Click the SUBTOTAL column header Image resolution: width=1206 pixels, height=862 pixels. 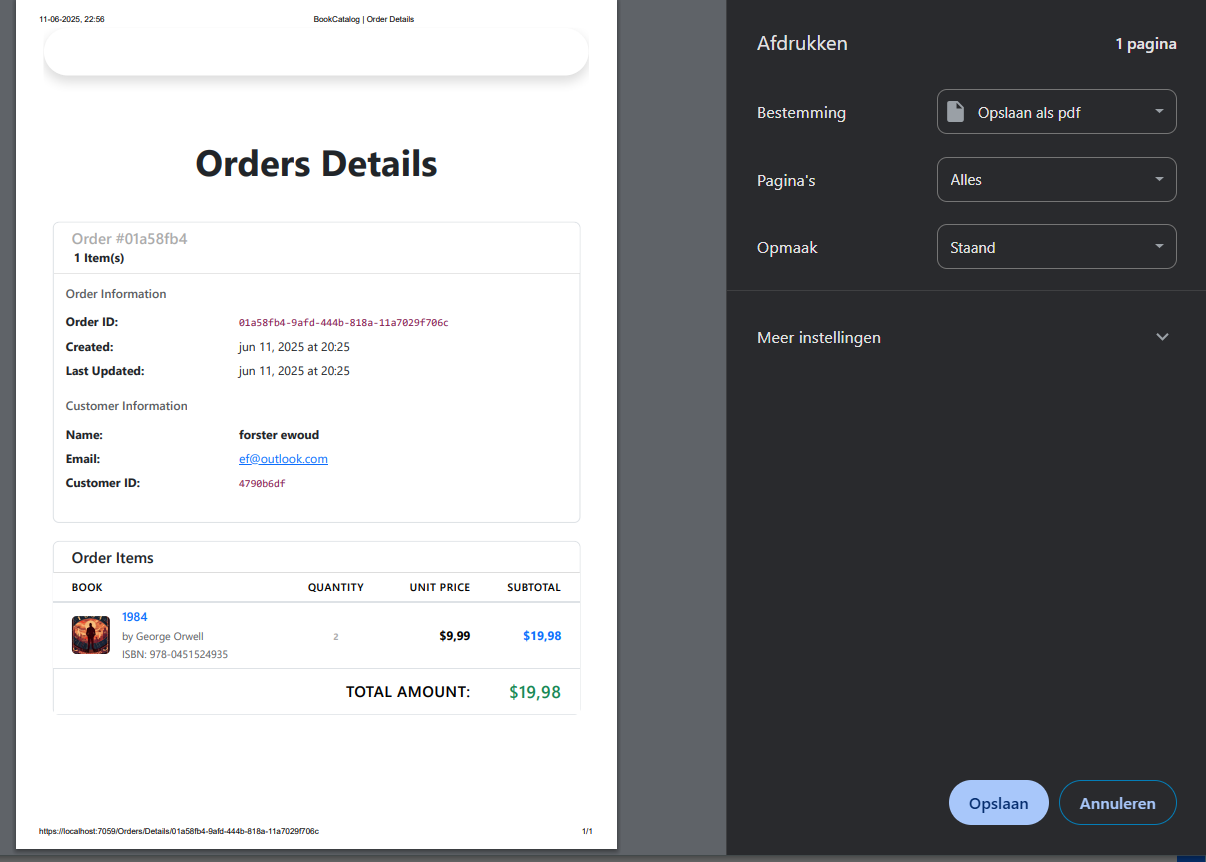point(534,587)
